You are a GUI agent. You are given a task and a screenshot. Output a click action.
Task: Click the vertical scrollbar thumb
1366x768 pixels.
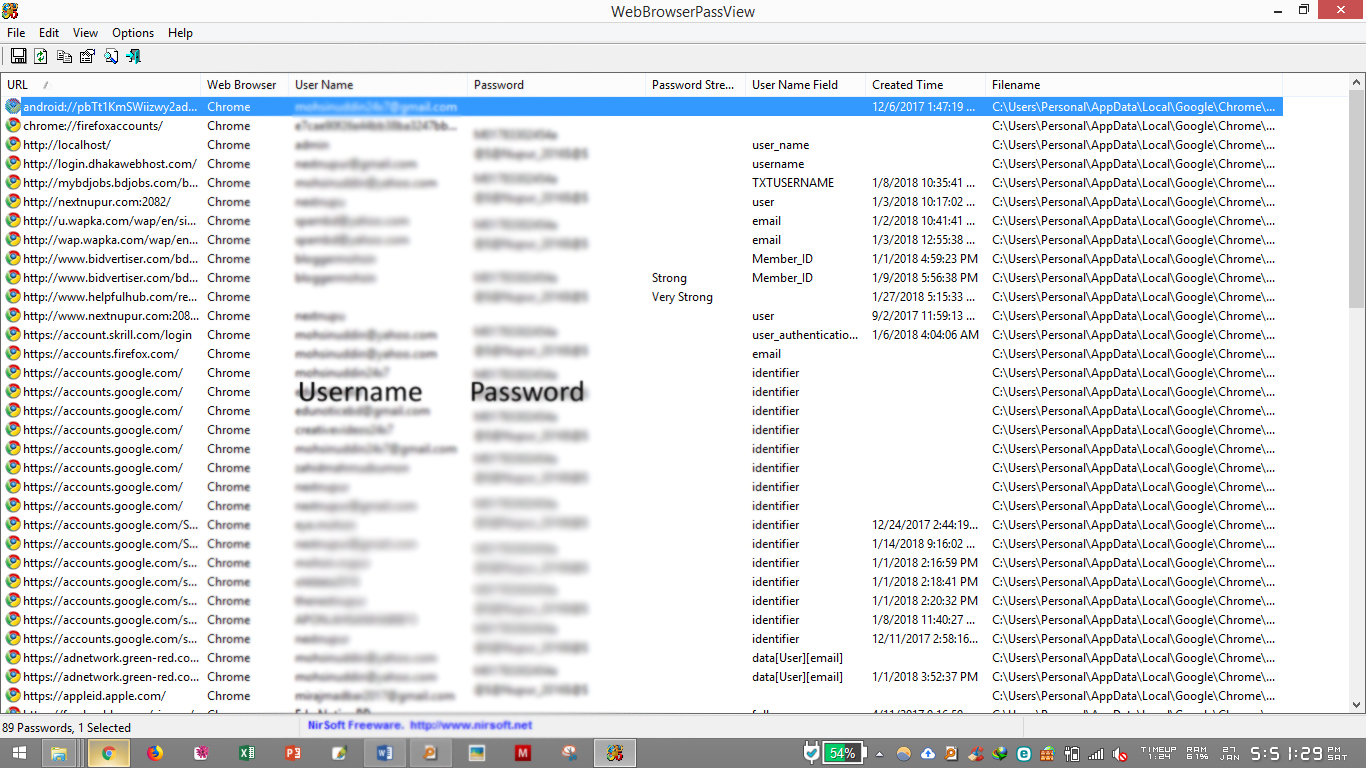pyautogui.click(x=1357, y=197)
